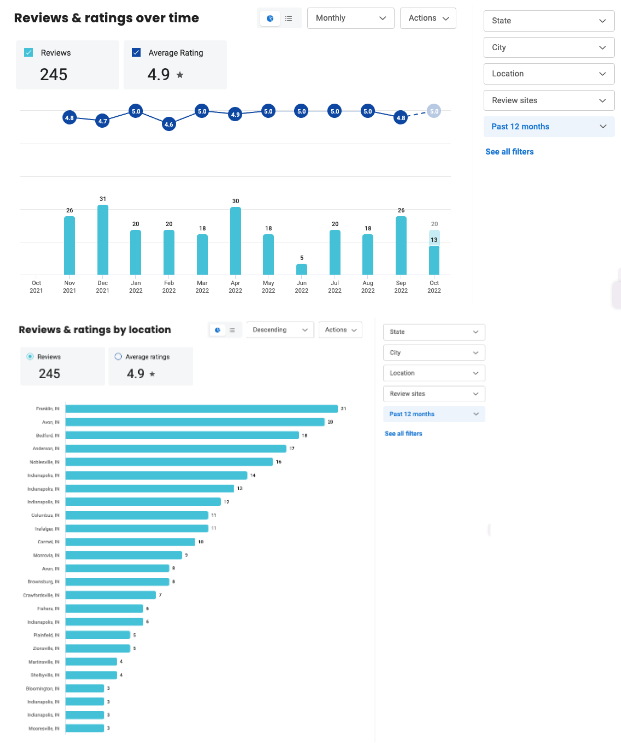This screenshot has width=621, height=743.
Task: Click the Fishers, IN bar
Action: tap(104, 608)
